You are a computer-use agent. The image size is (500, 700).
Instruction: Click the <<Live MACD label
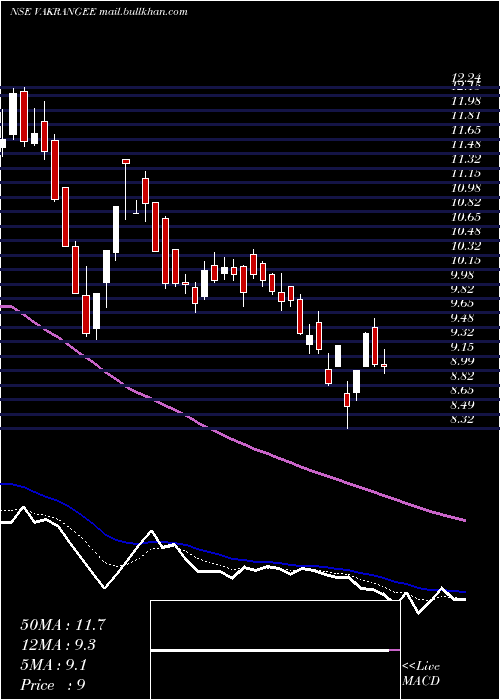[421, 674]
